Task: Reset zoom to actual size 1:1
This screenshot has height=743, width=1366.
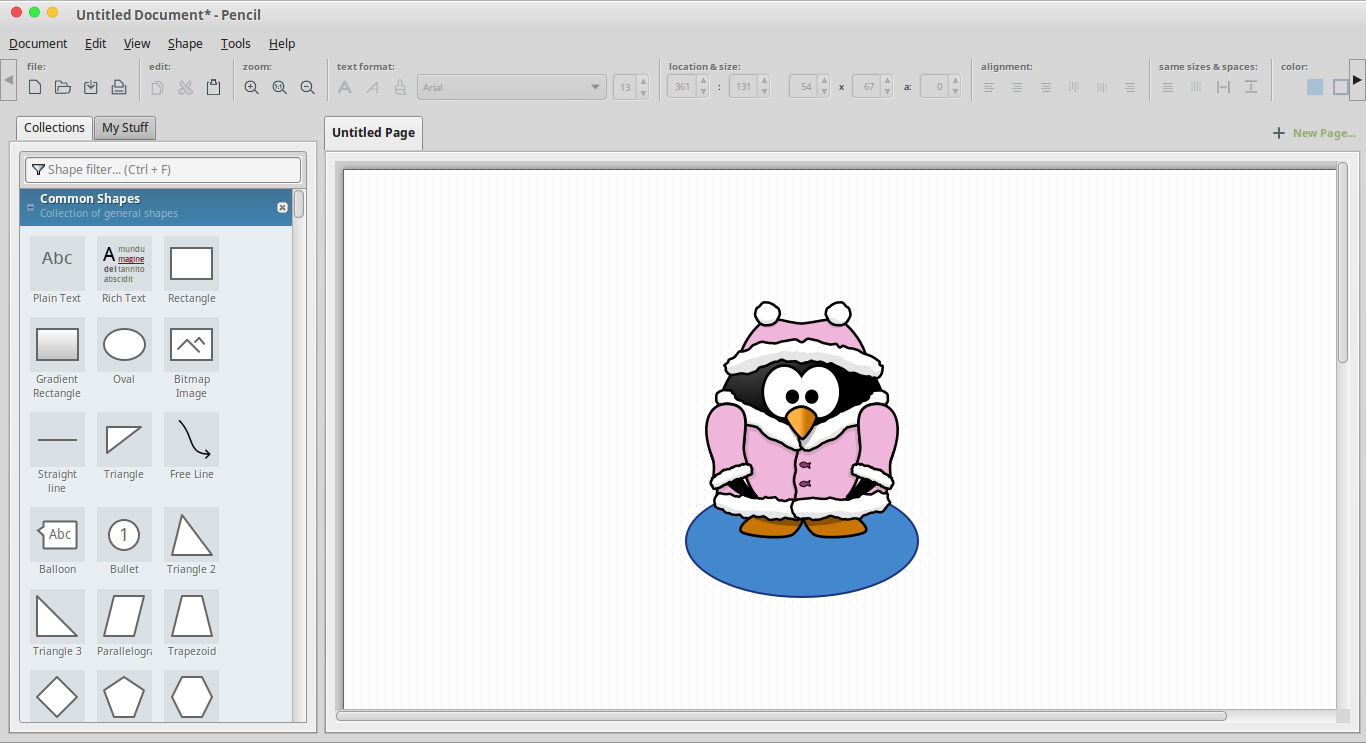Action: coord(280,88)
